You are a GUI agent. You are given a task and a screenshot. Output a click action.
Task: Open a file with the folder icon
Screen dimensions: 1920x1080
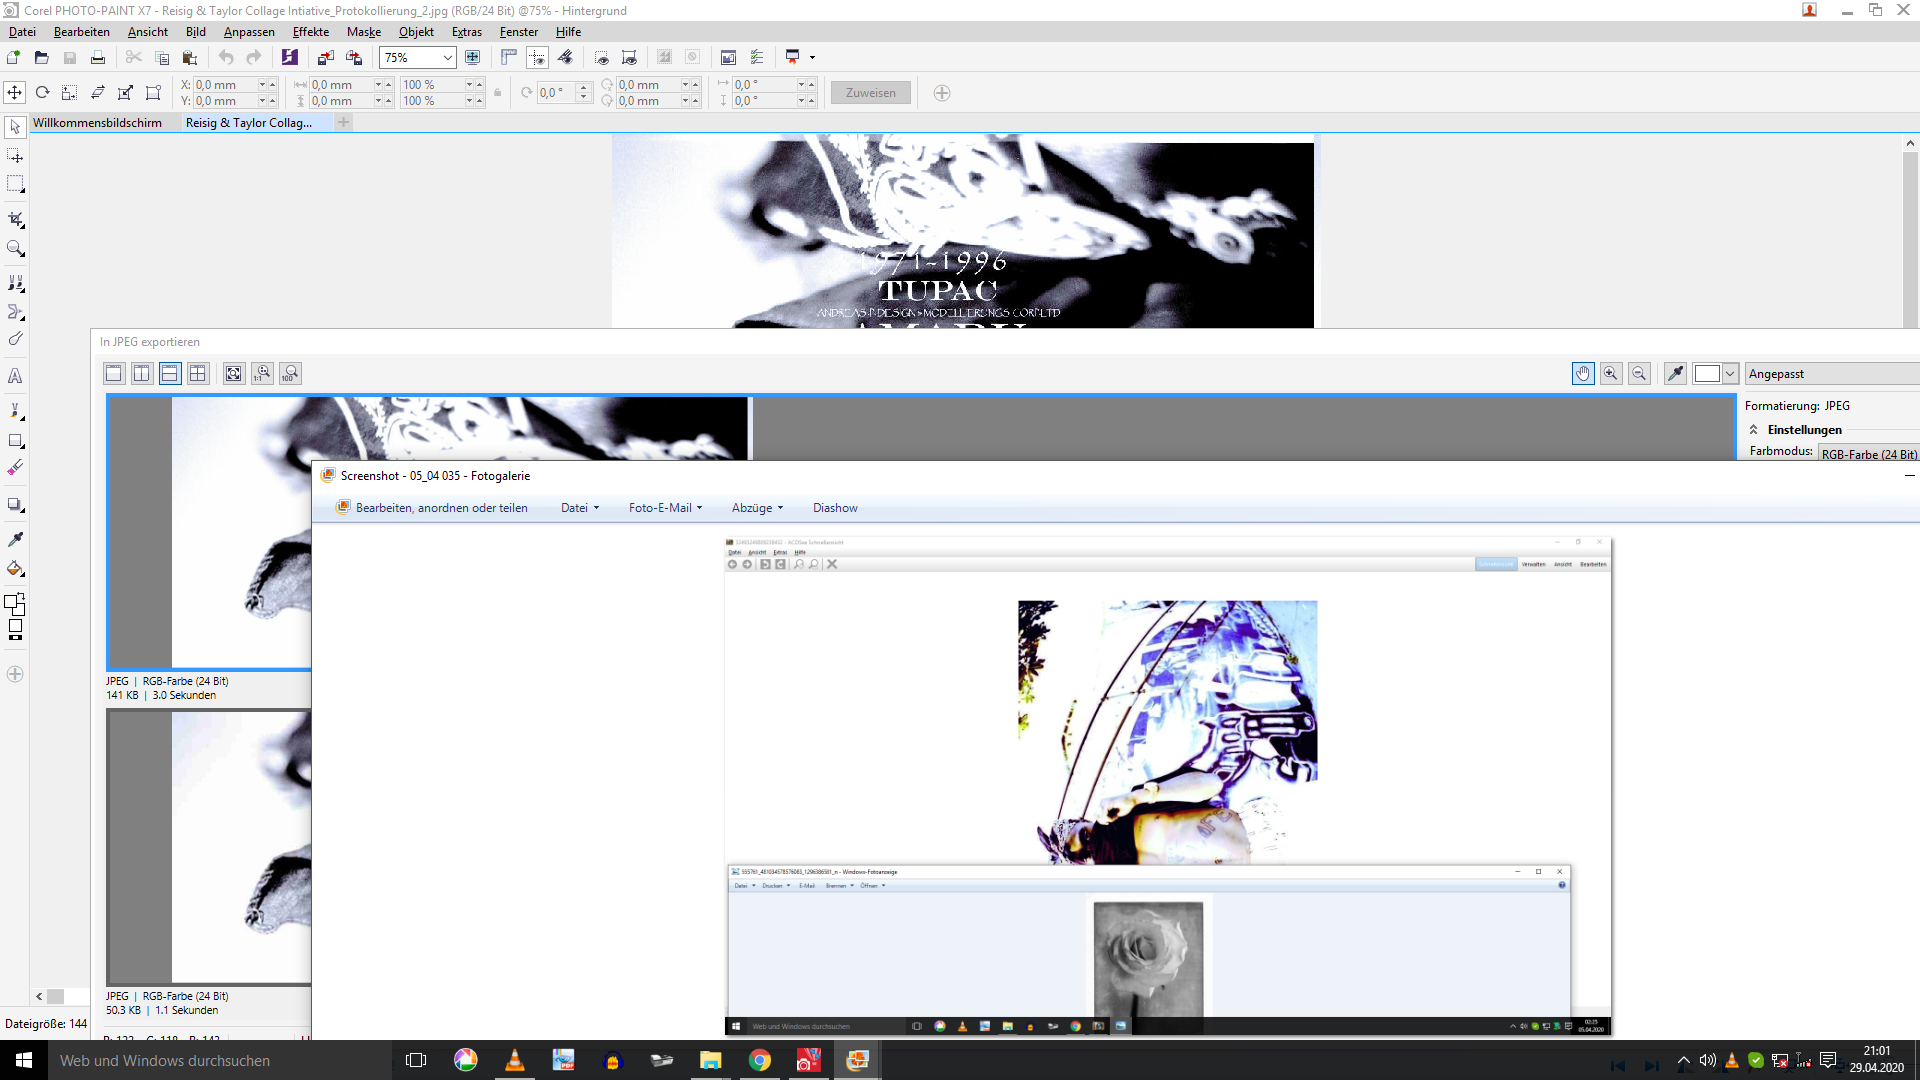point(41,58)
